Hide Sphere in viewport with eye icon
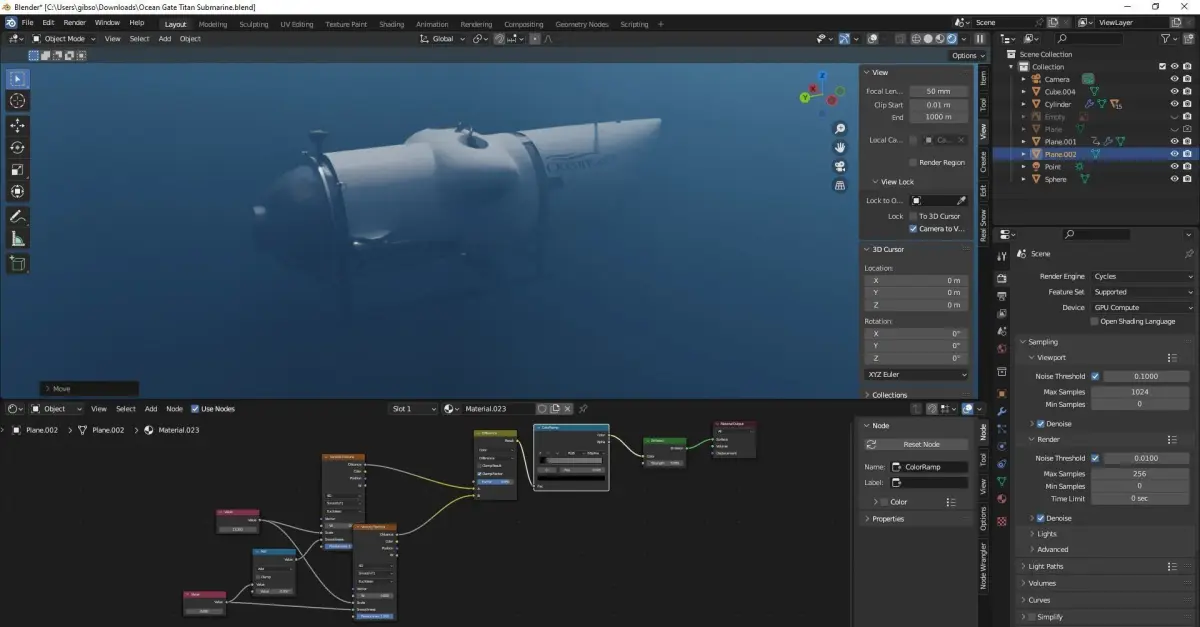 (x=1174, y=179)
